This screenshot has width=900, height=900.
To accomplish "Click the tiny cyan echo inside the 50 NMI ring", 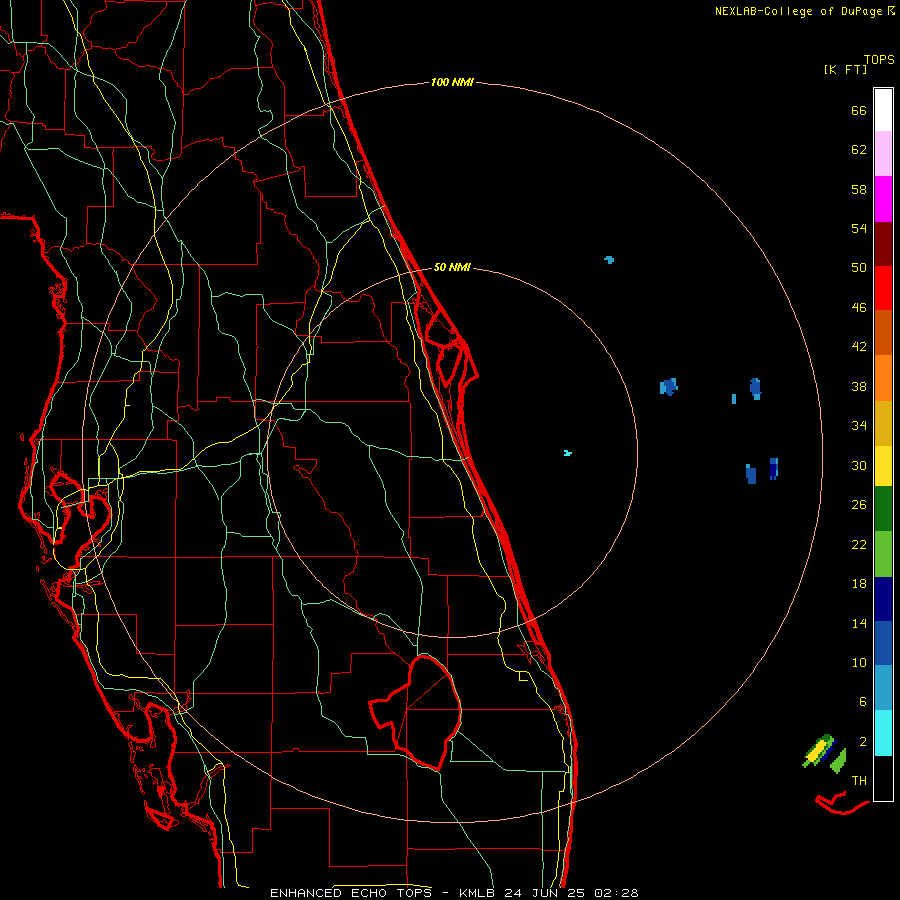I will [567, 453].
